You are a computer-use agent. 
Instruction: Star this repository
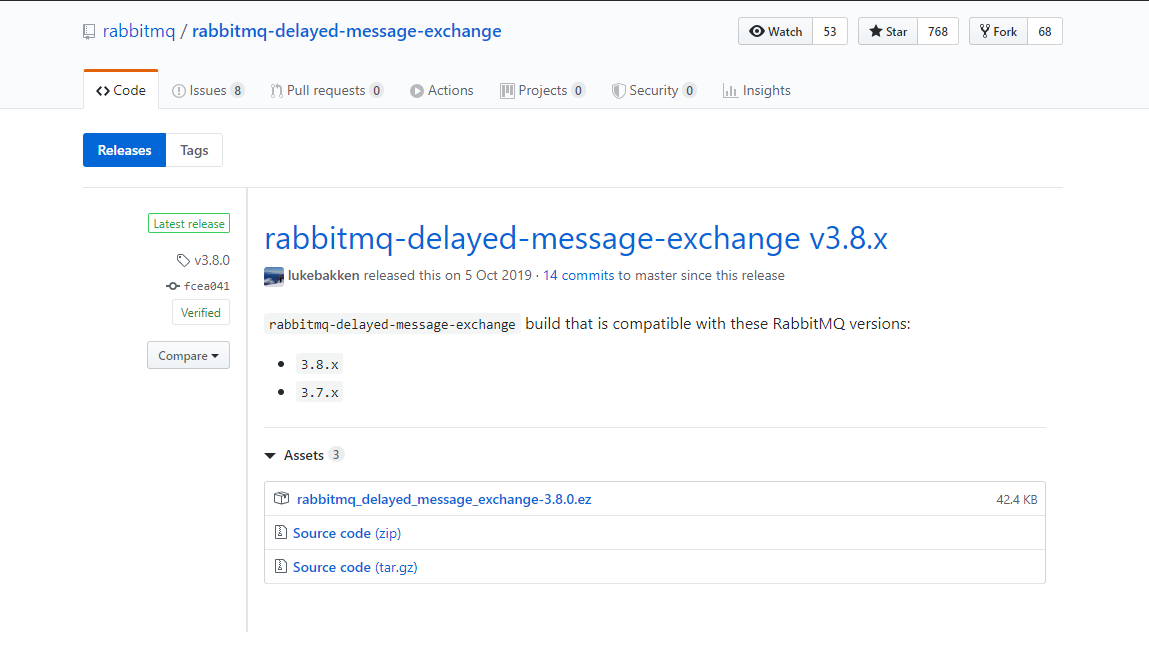point(886,31)
